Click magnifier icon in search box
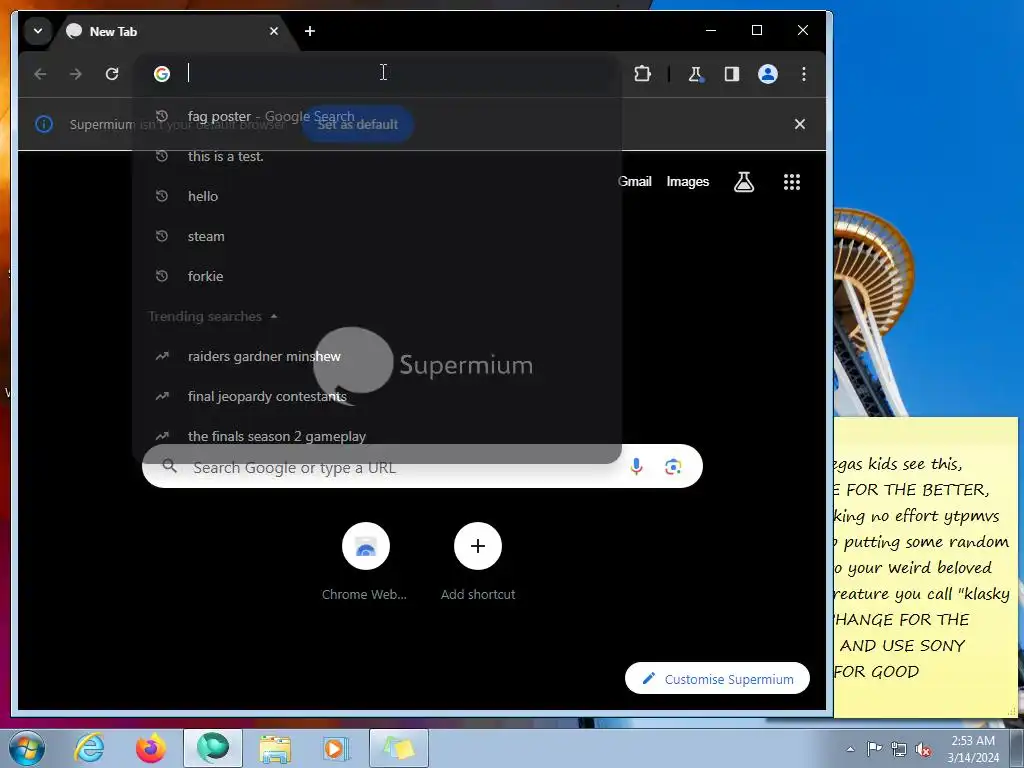 (170, 466)
